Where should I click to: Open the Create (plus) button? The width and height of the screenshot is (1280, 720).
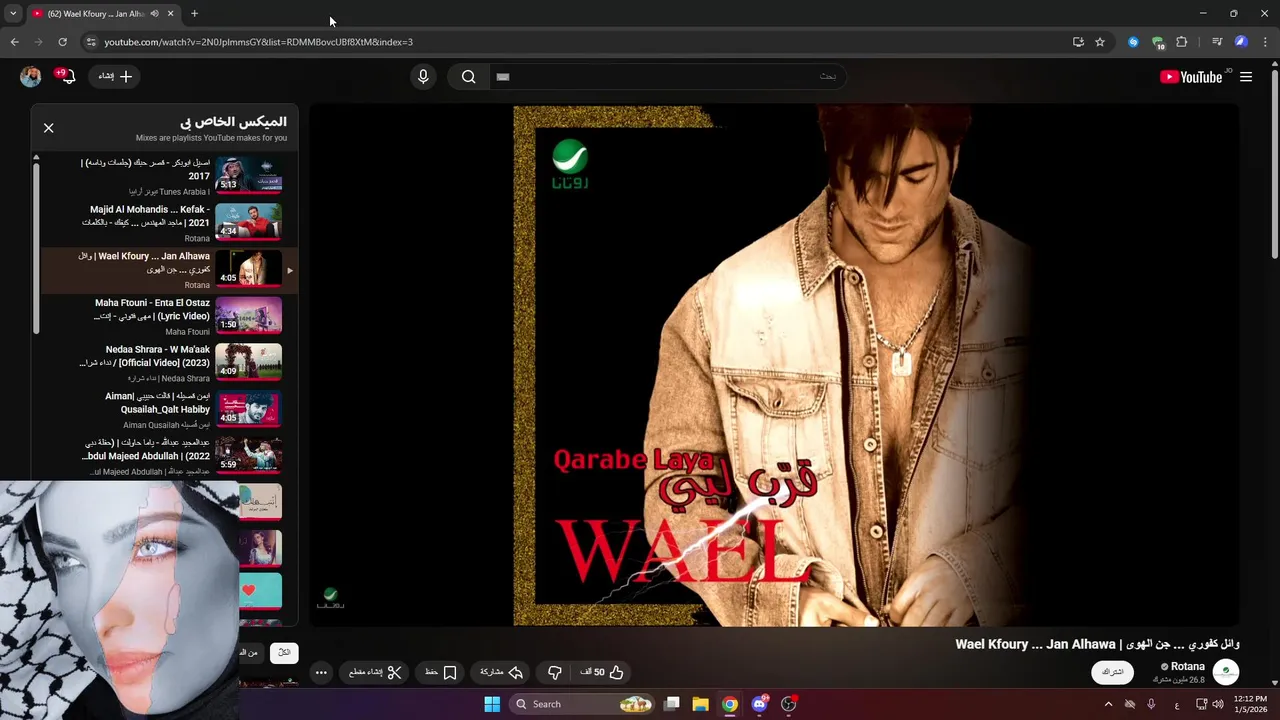click(116, 77)
